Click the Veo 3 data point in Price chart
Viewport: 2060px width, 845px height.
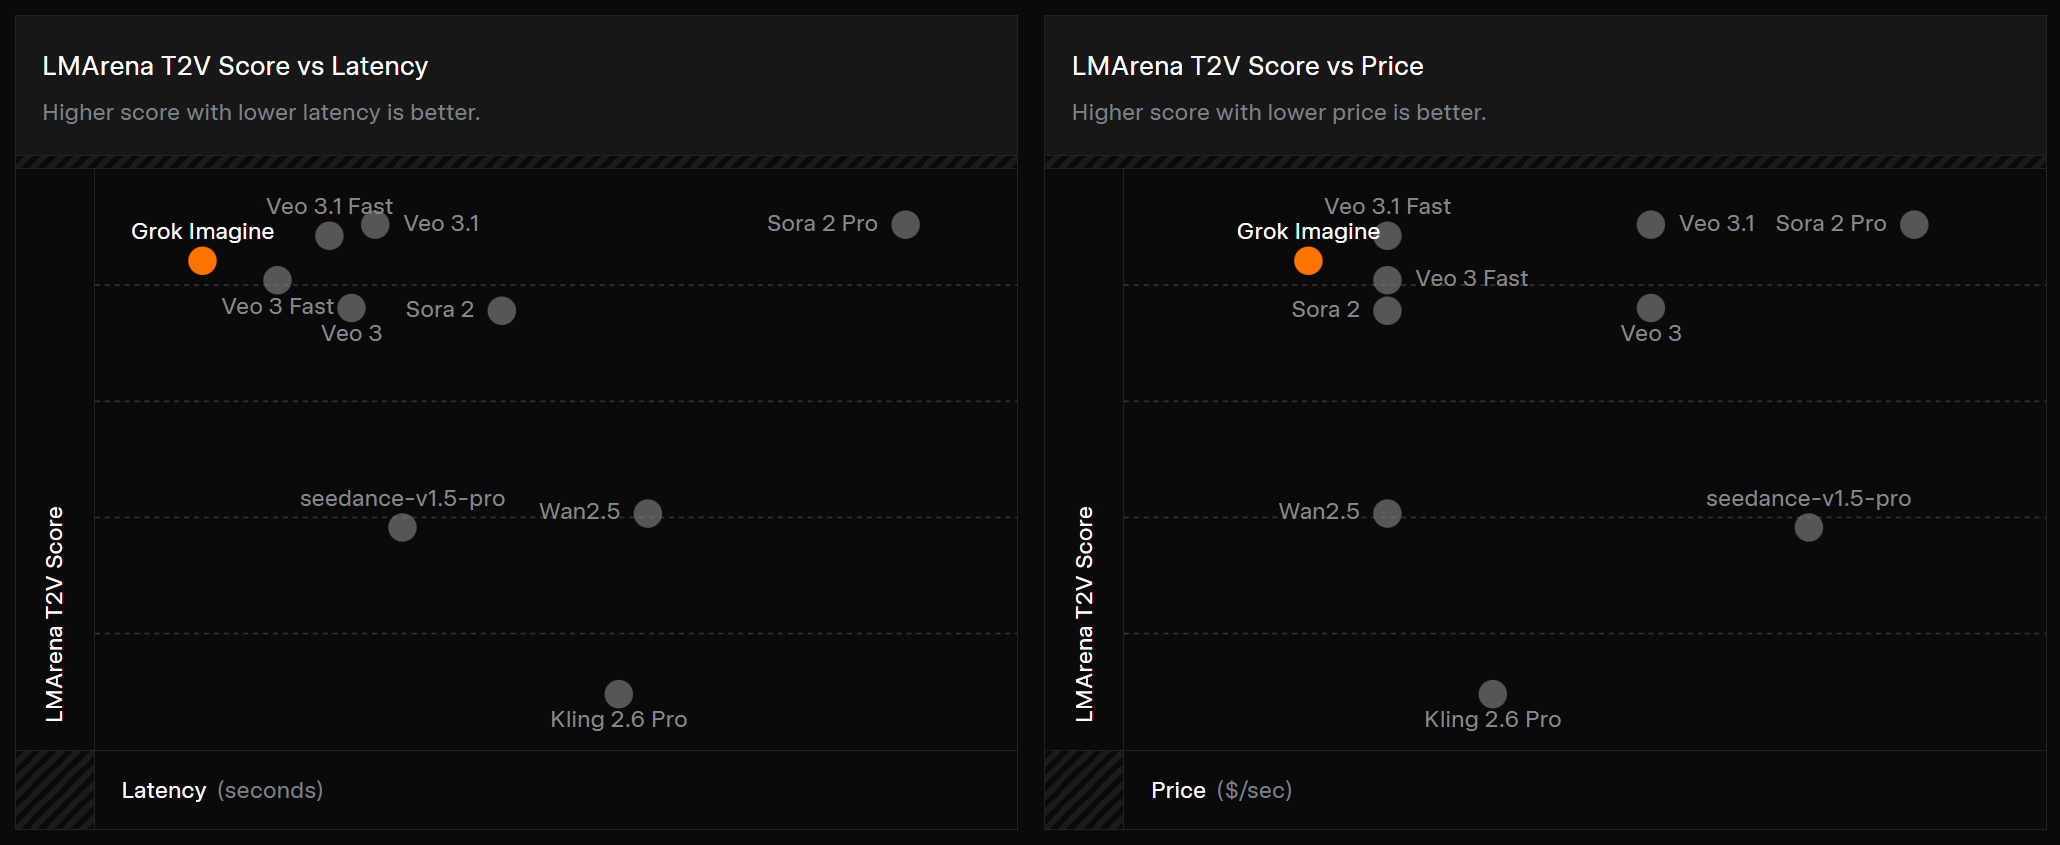(1651, 308)
